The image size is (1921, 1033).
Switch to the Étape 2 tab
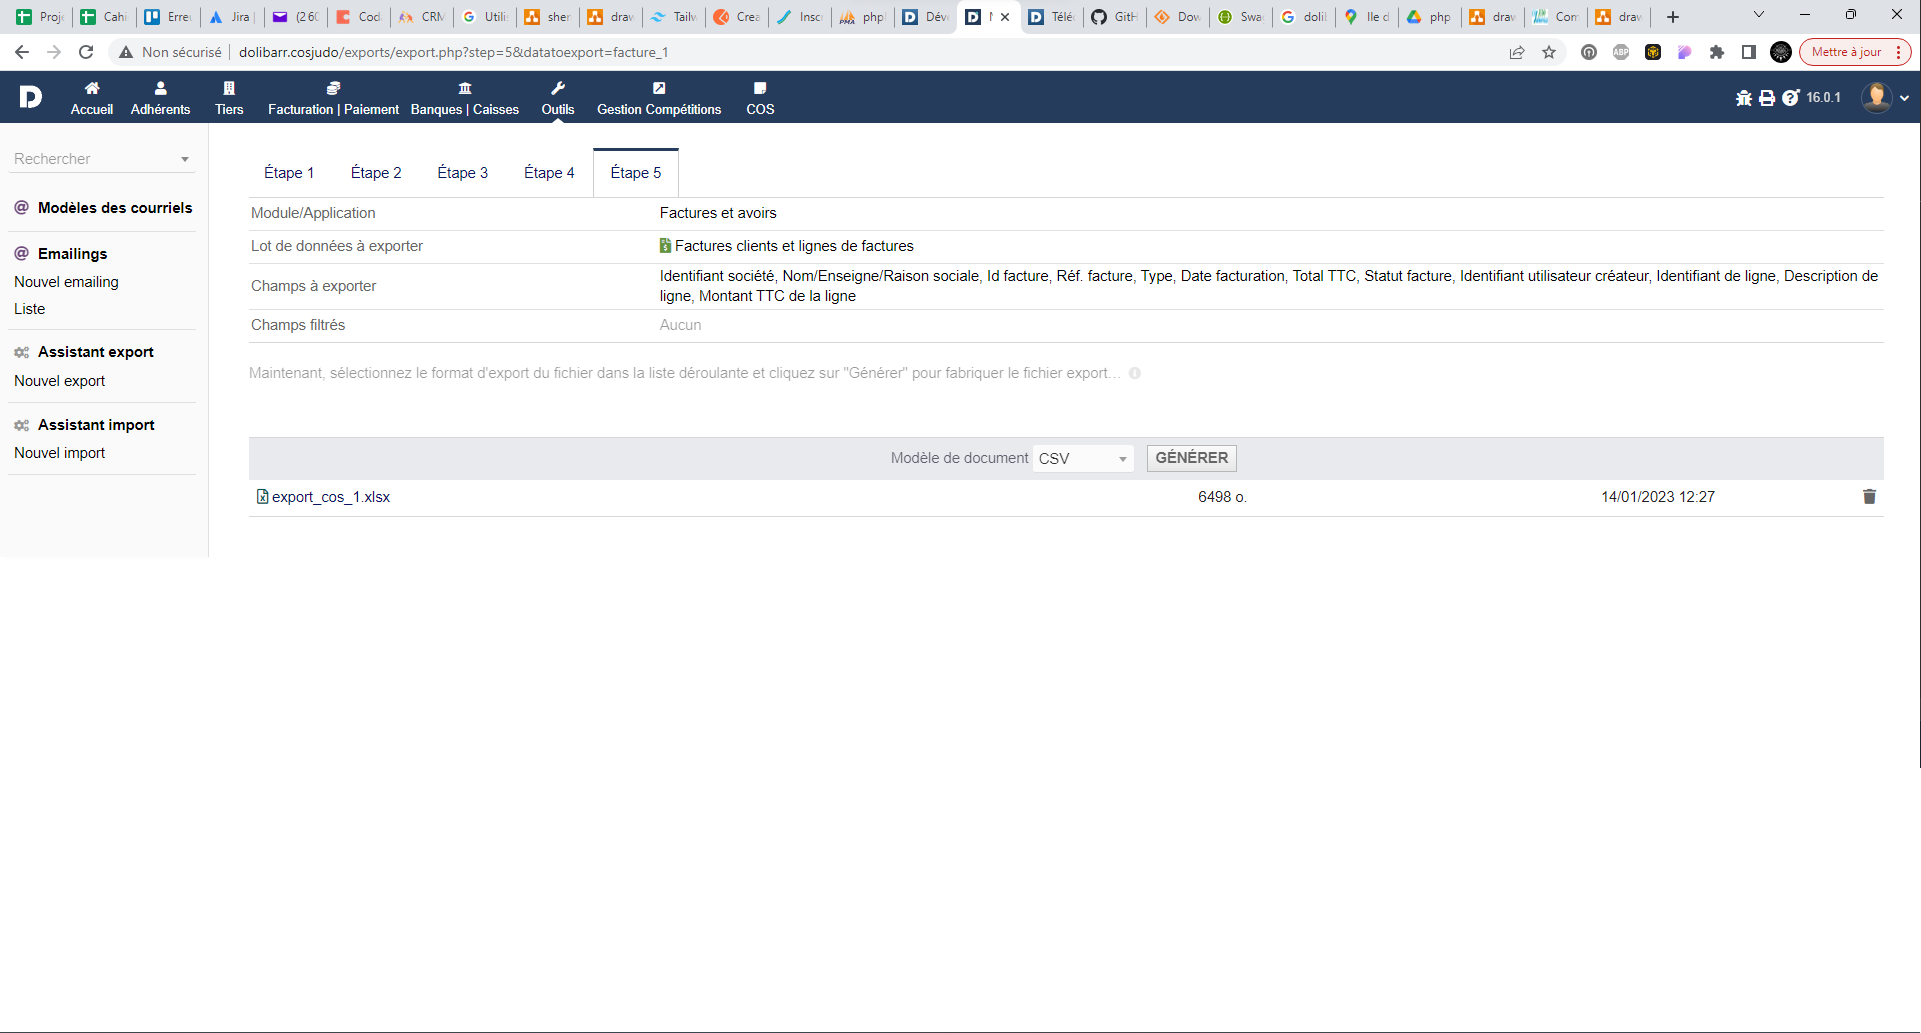[376, 173]
